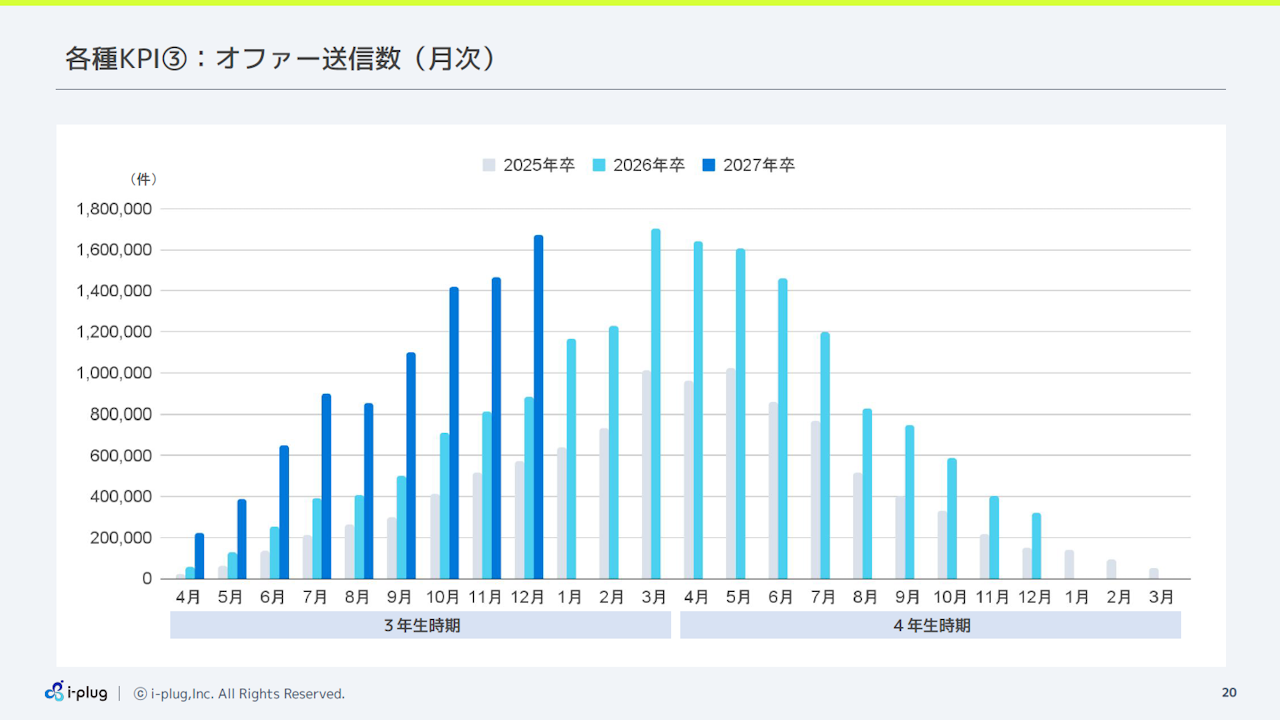Open the (件) axis unit label options

(144, 179)
